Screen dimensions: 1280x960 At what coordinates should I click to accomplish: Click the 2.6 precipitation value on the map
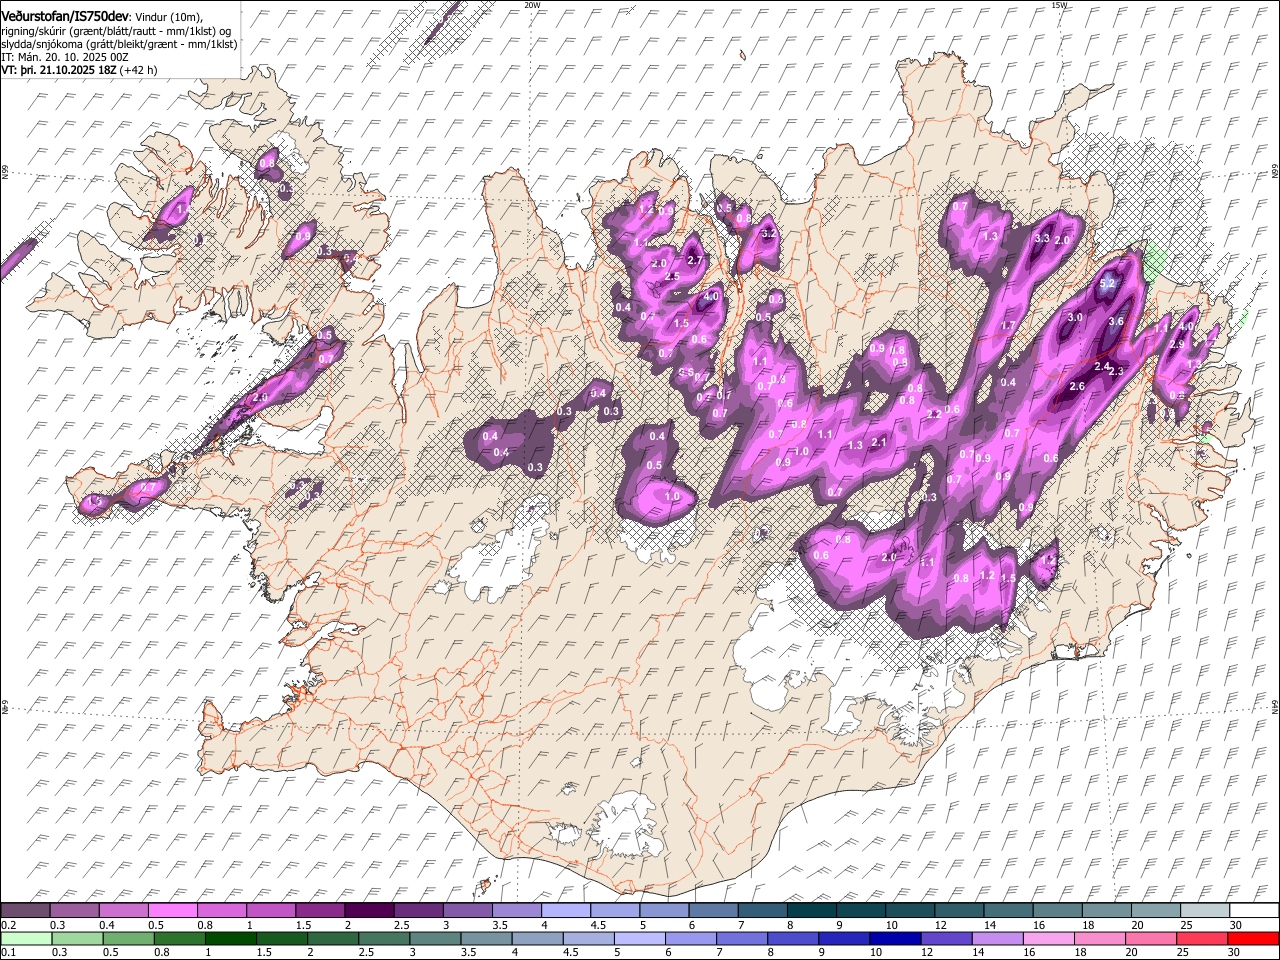coord(1077,386)
